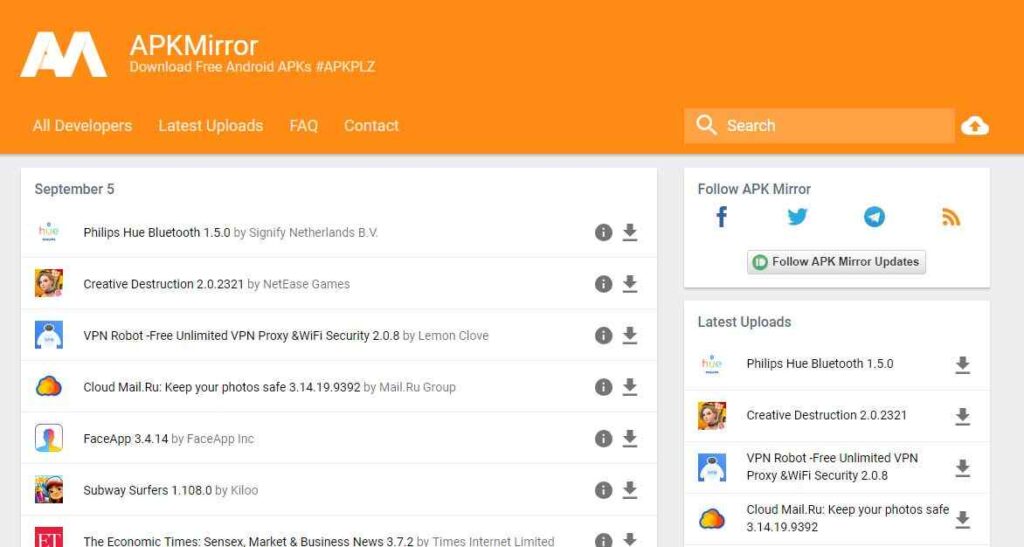Open APK Mirror Twitter icon

click(x=797, y=217)
